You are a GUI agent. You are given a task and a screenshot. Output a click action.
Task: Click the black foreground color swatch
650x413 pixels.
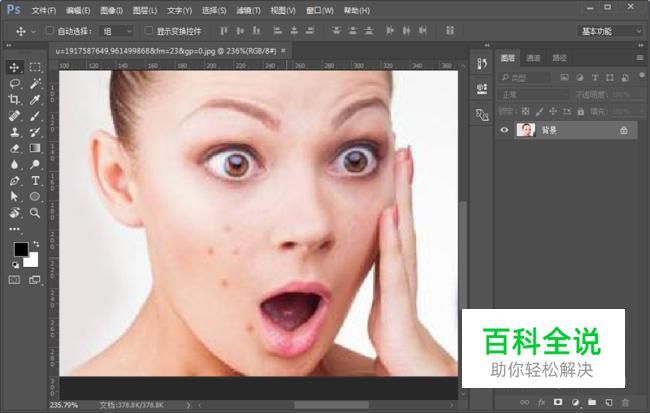coord(20,249)
